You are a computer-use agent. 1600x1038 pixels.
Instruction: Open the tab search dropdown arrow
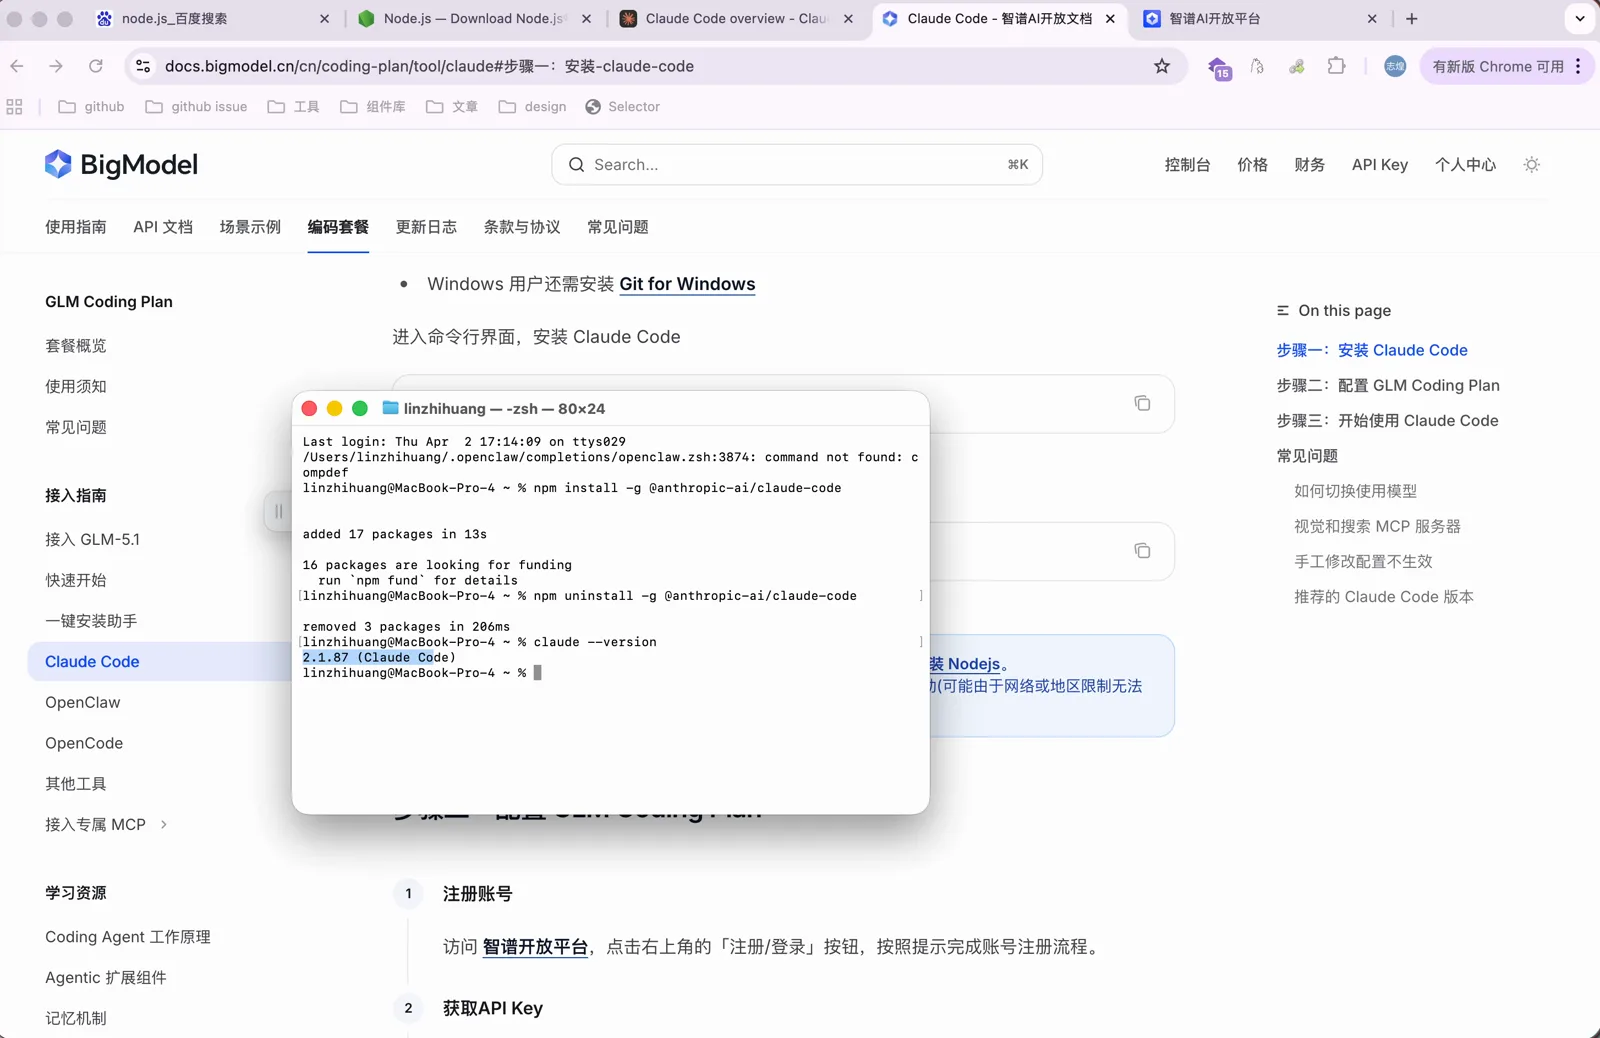[x=1580, y=19]
